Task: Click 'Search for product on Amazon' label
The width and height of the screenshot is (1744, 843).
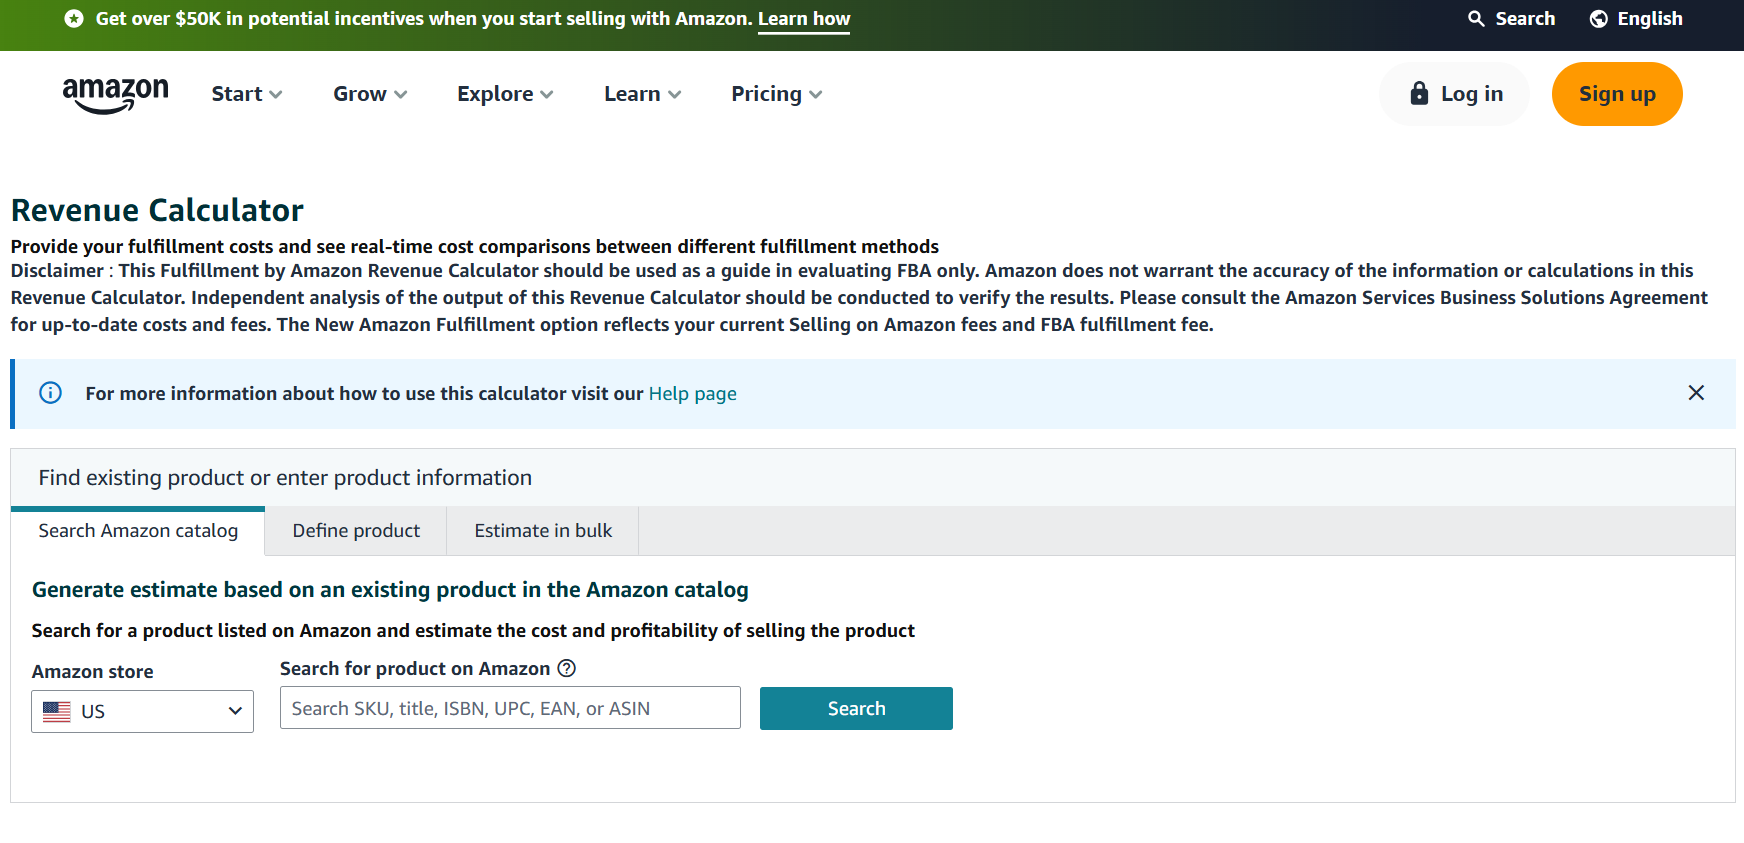Action: pyautogui.click(x=415, y=669)
